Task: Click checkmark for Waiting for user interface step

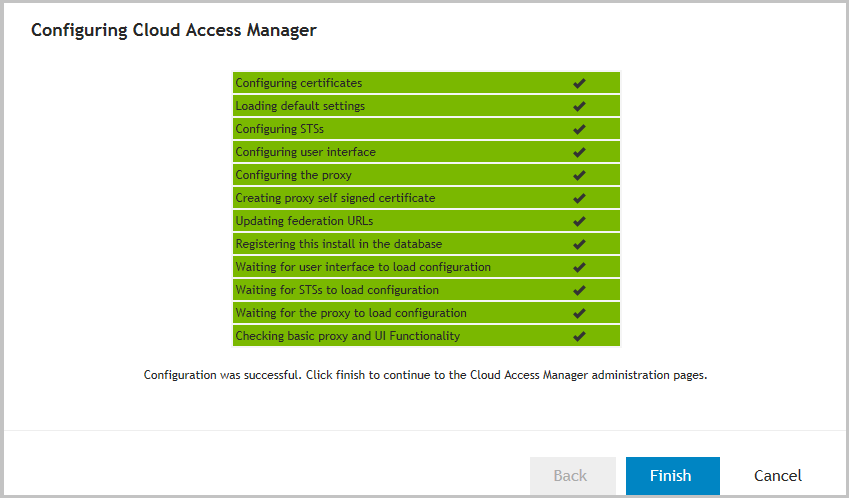Action: point(579,267)
